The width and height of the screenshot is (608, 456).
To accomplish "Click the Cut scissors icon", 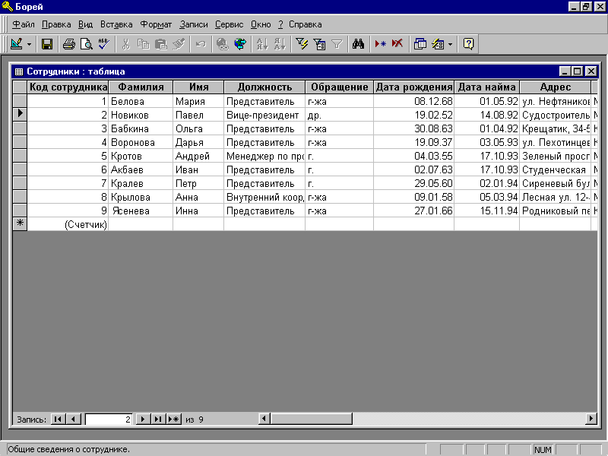I will (125, 44).
